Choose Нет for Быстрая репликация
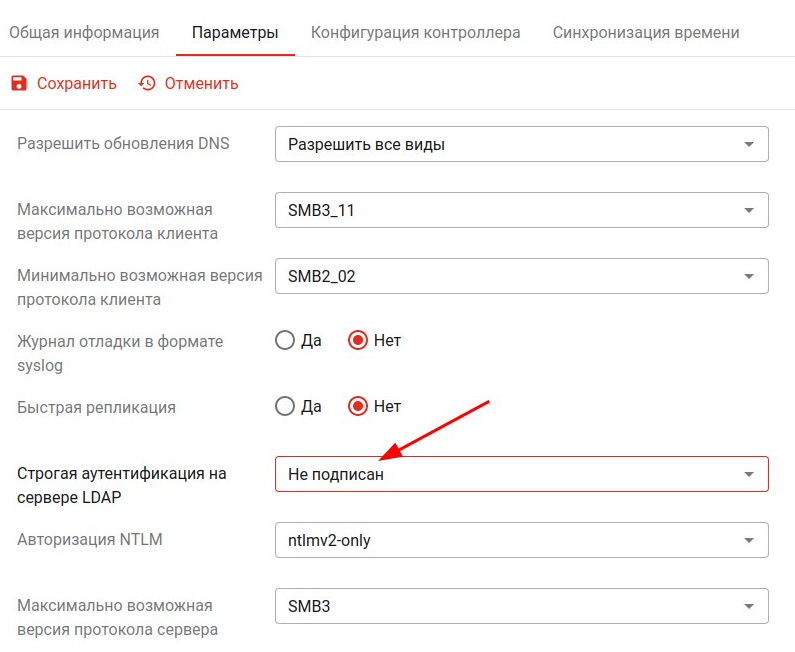The image size is (795, 652). 359,407
